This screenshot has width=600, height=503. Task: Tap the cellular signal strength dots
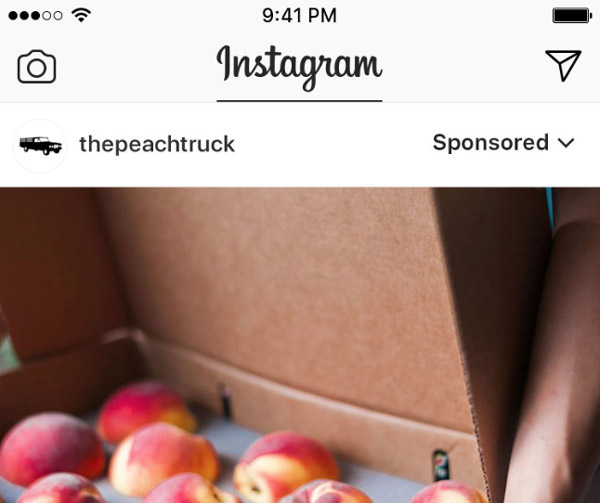pos(35,16)
